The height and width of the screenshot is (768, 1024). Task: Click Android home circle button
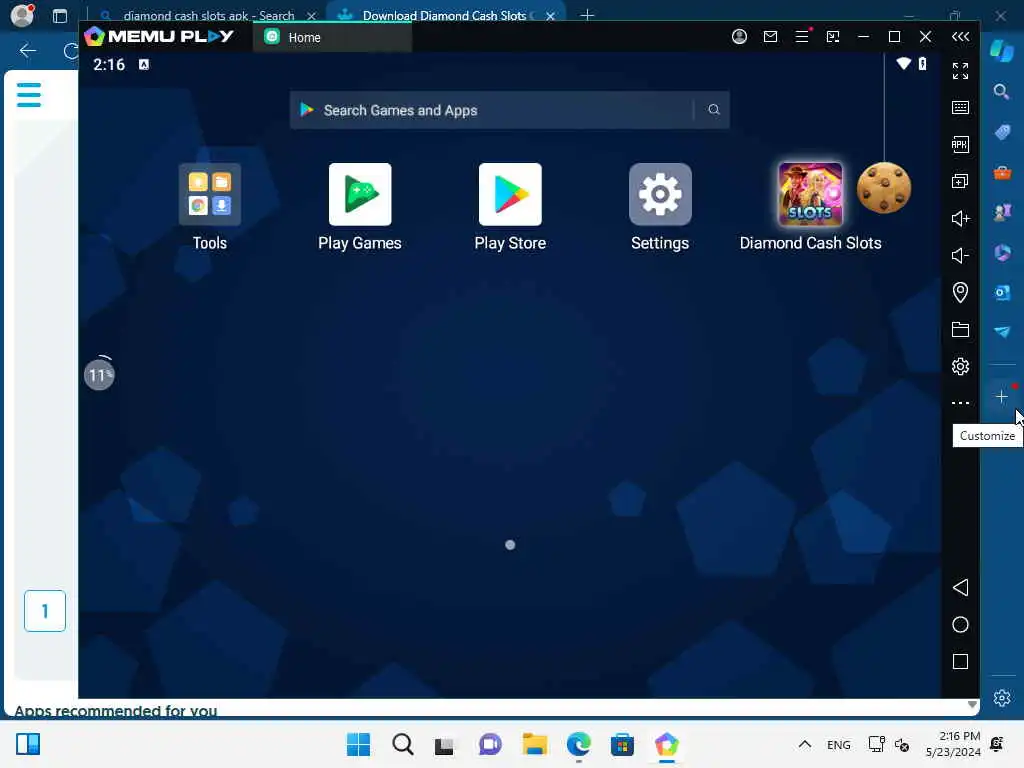click(960, 625)
